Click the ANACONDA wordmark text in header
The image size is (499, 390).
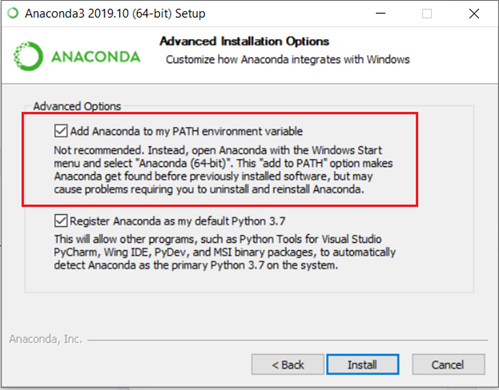pos(96,57)
